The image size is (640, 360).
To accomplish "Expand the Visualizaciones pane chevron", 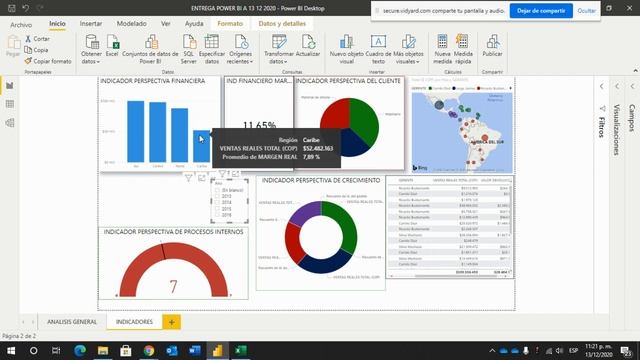I will 617,86.
